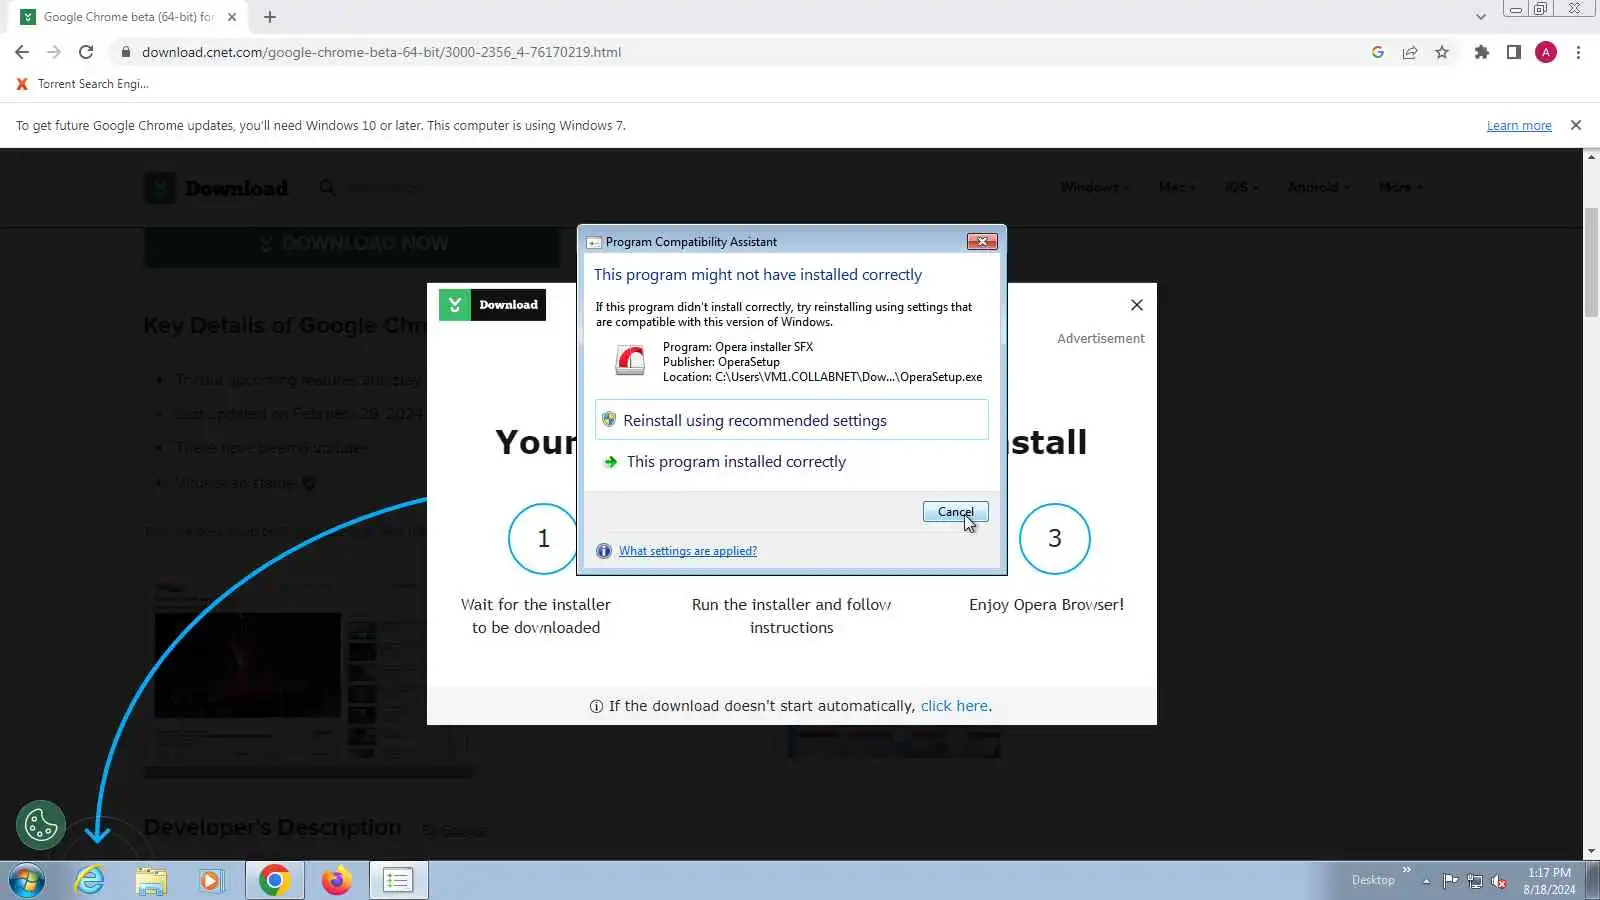The width and height of the screenshot is (1600, 900).
Task: Open the profile avatar A menu
Action: coord(1546,52)
